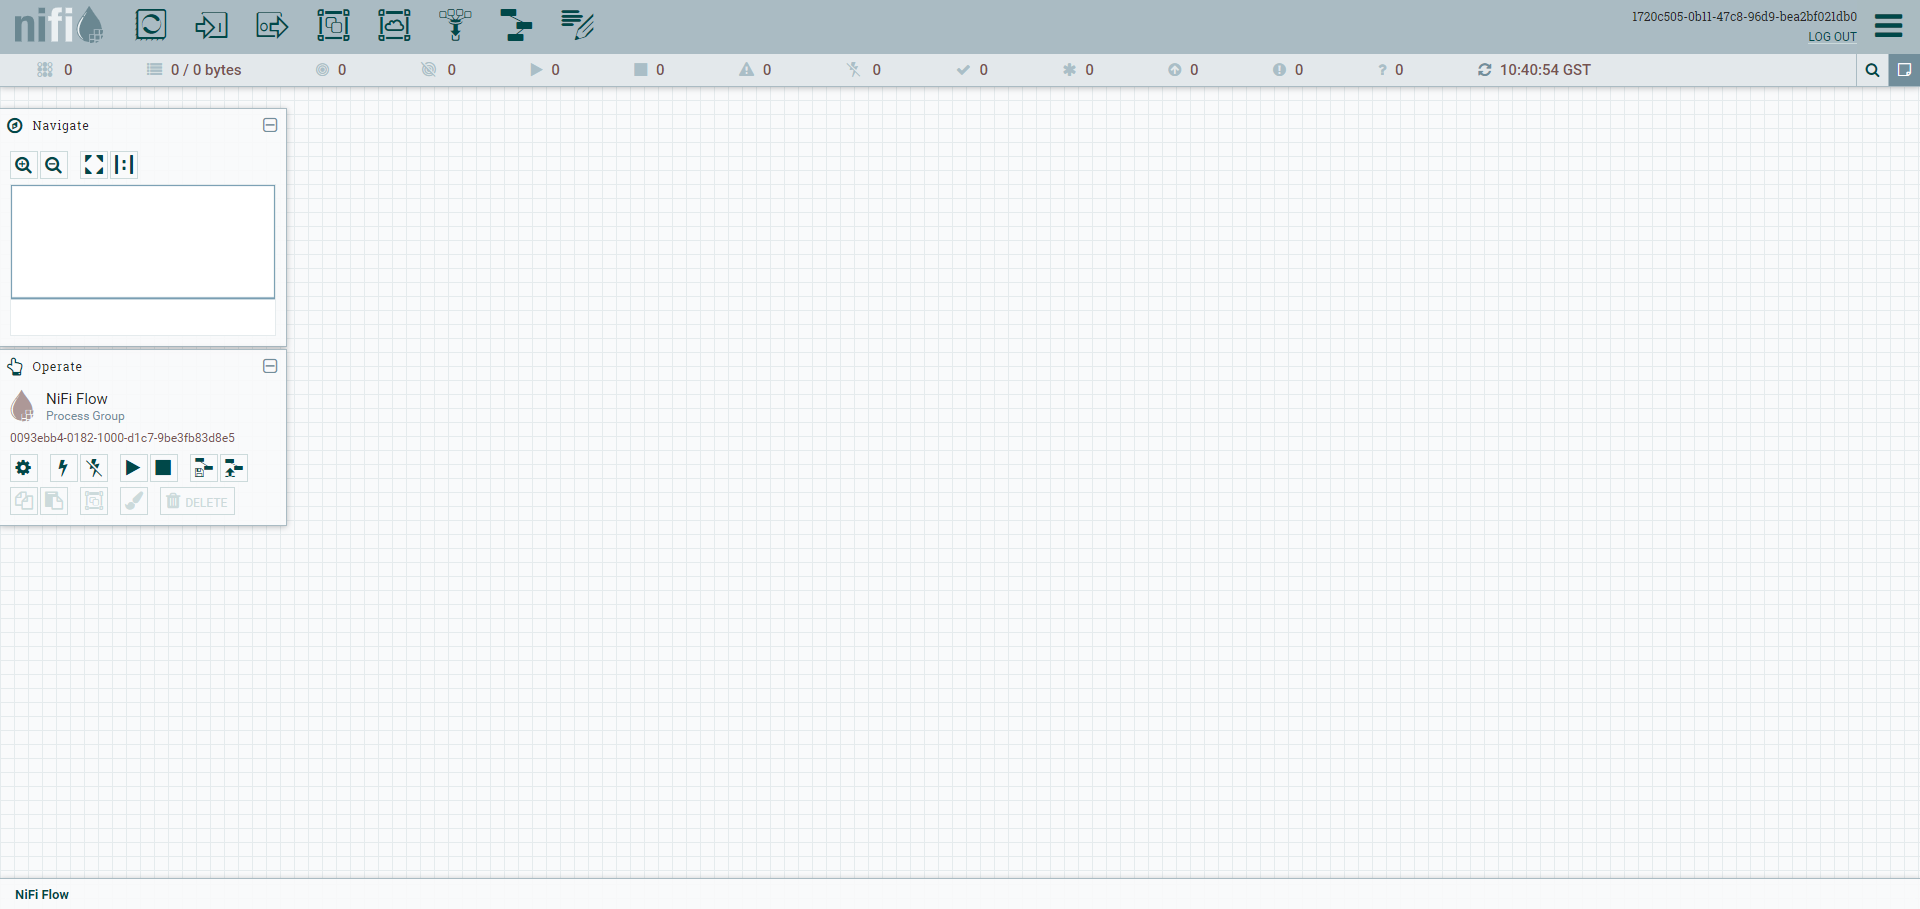The image size is (1920, 909).
Task: Click the refresh icon beside 10:40:54 GST
Action: (1485, 70)
